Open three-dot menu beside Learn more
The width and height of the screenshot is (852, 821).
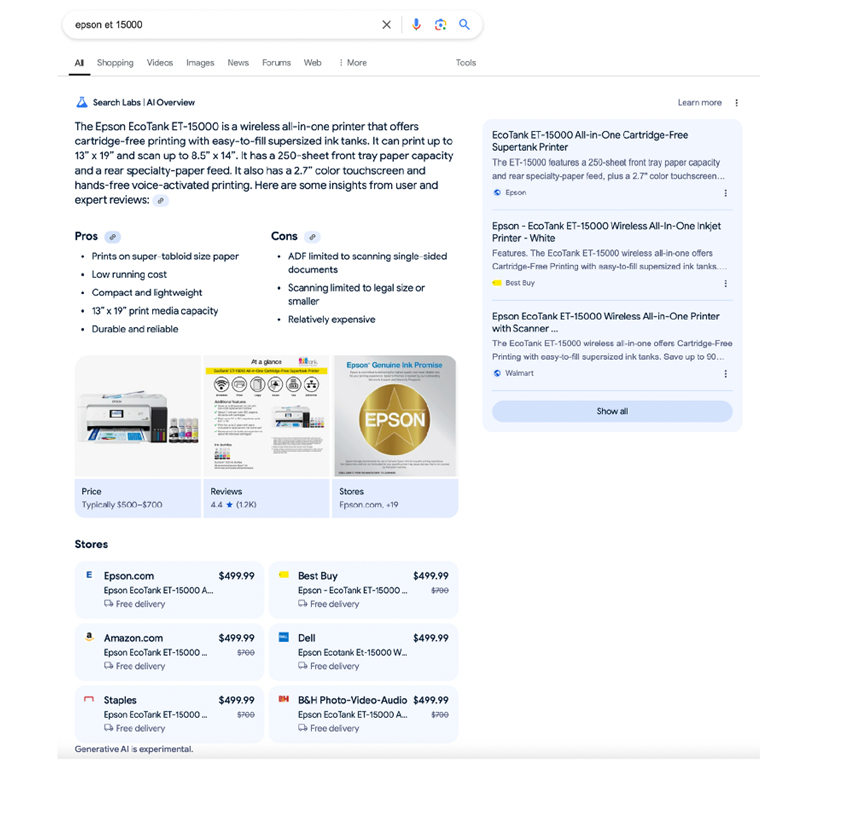tap(737, 103)
